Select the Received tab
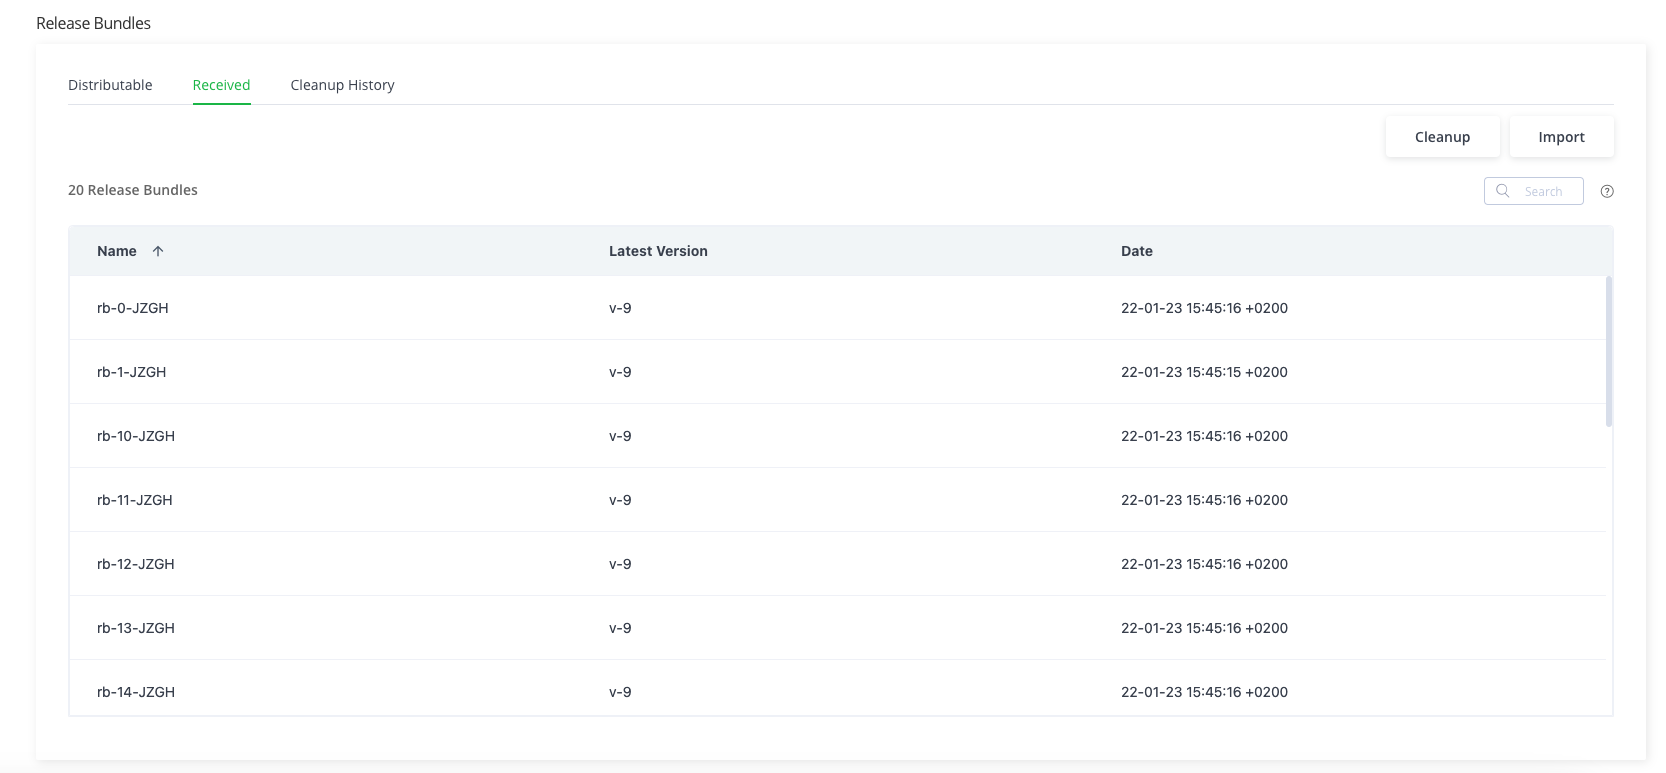Viewport: 1666px width, 773px height. pos(221,85)
